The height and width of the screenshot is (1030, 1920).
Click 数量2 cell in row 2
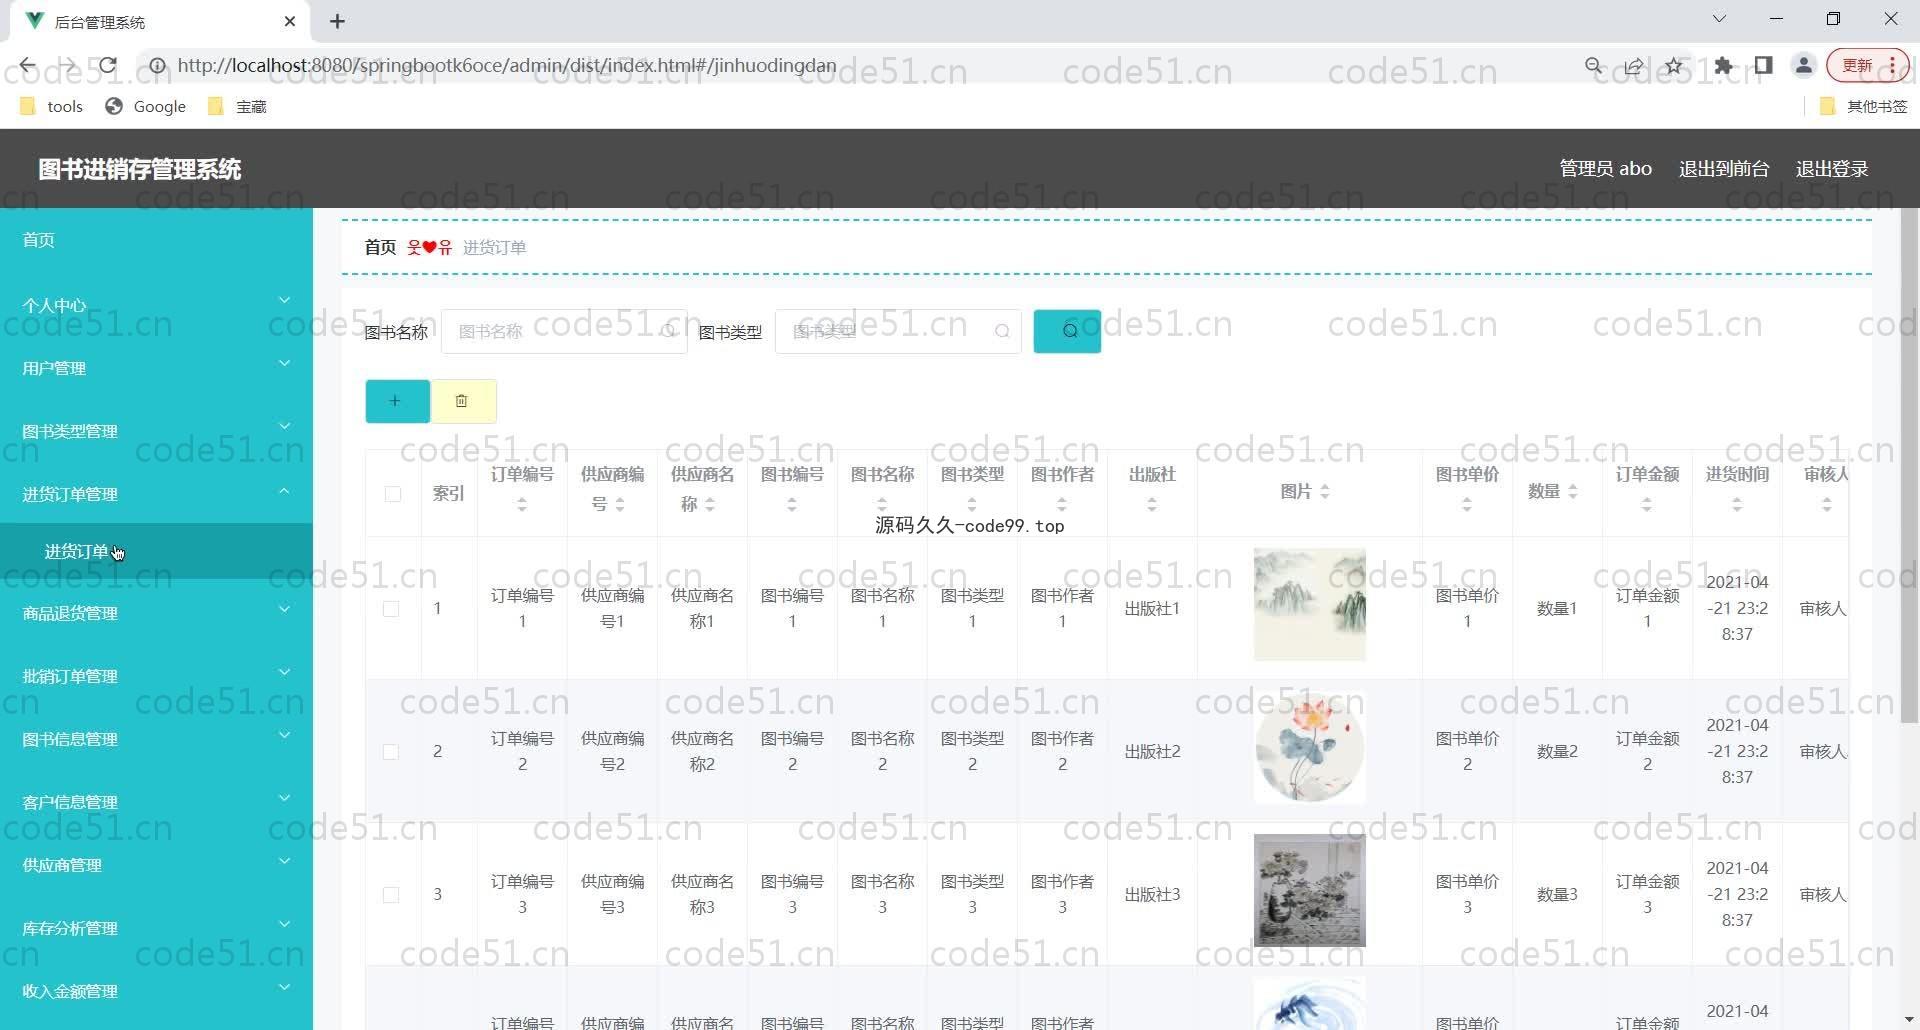[x=1557, y=752]
